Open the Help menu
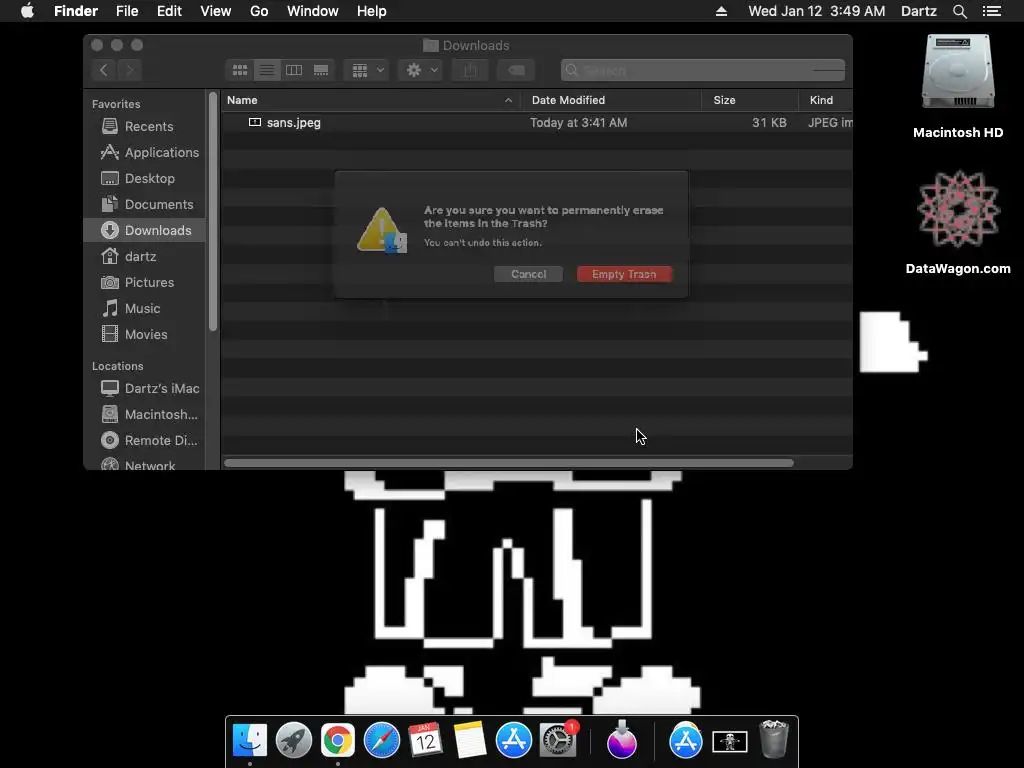This screenshot has width=1024, height=768. pyautogui.click(x=372, y=11)
